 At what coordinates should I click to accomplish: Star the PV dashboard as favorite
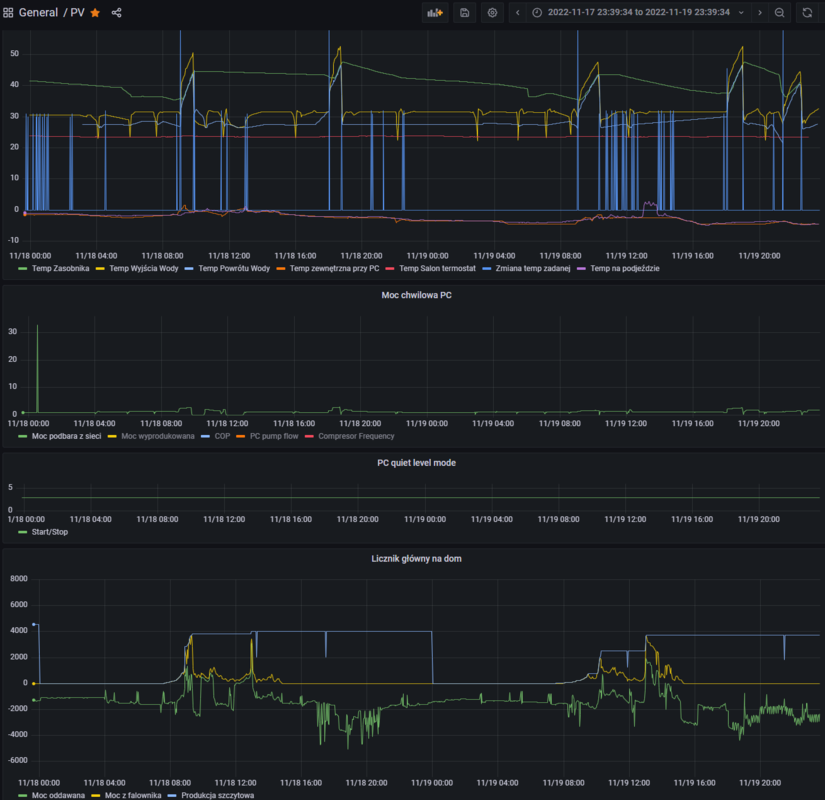click(x=95, y=13)
